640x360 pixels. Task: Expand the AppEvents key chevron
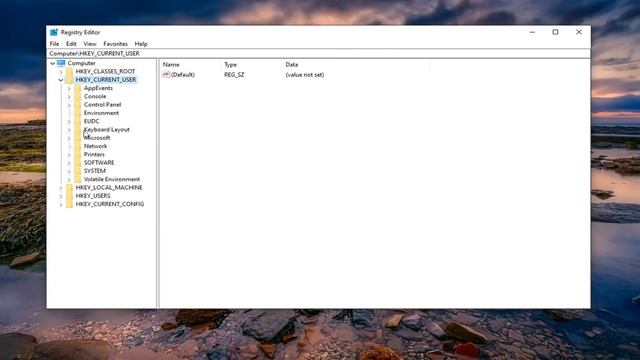tap(69, 88)
